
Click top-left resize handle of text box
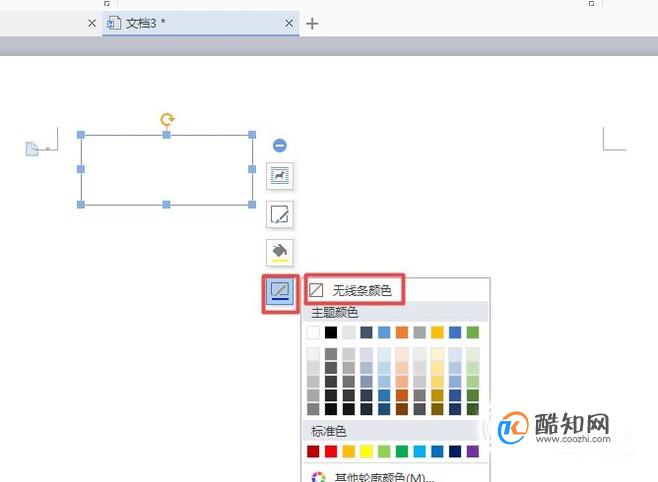coord(81,135)
